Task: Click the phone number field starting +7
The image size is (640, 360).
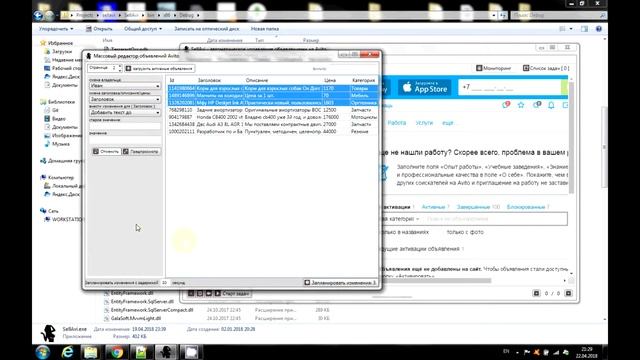Action: [509, 87]
